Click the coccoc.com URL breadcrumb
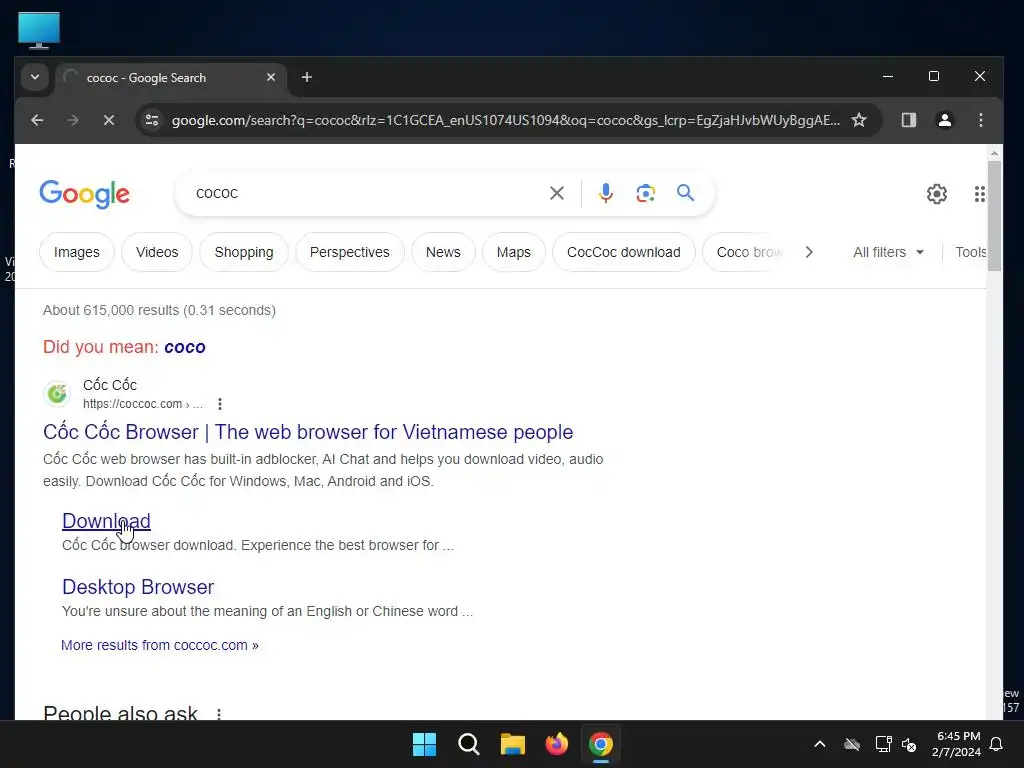 pos(142,404)
